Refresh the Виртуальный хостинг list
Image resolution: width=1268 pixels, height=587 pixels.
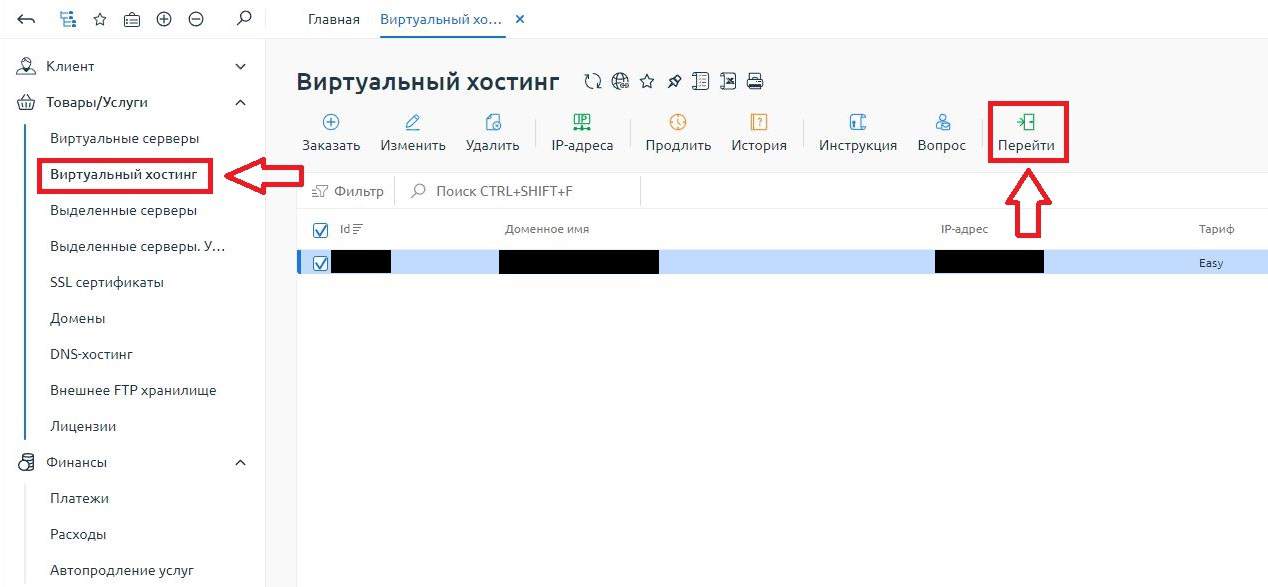pyautogui.click(x=593, y=82)
